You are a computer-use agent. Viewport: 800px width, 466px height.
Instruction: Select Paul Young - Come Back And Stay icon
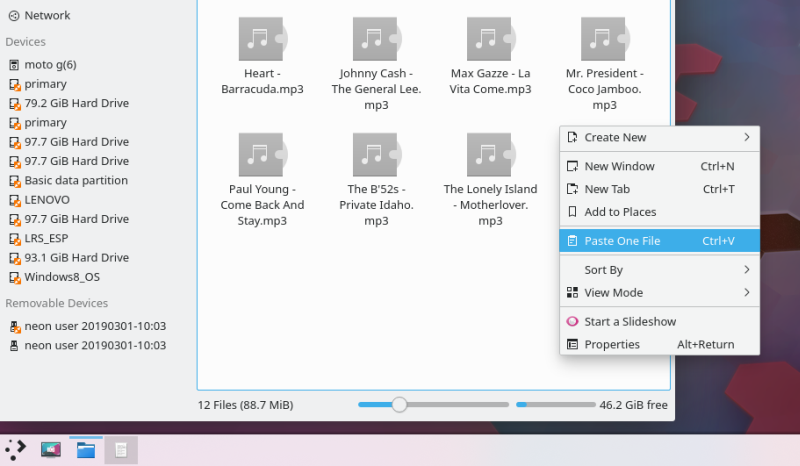[262, 155]
